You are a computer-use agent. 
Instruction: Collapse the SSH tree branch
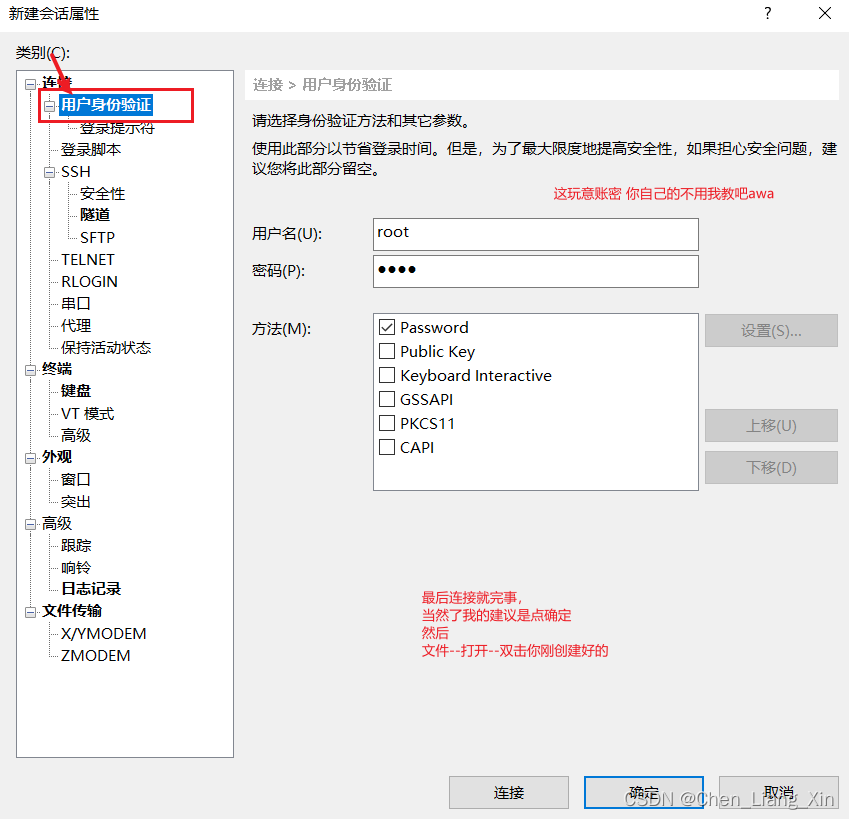point(48,171)
